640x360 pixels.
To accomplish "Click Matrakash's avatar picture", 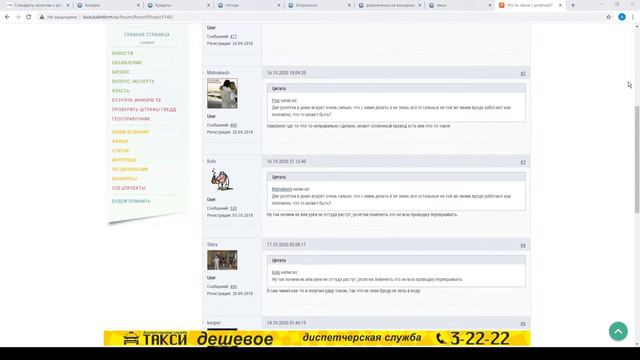I will (x=222, y=93).
